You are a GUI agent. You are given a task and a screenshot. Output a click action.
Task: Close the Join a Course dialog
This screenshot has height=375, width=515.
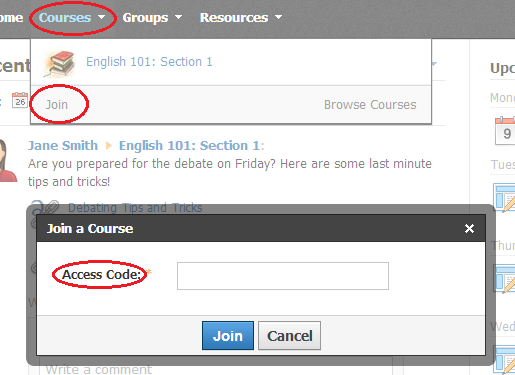(469, 229)
